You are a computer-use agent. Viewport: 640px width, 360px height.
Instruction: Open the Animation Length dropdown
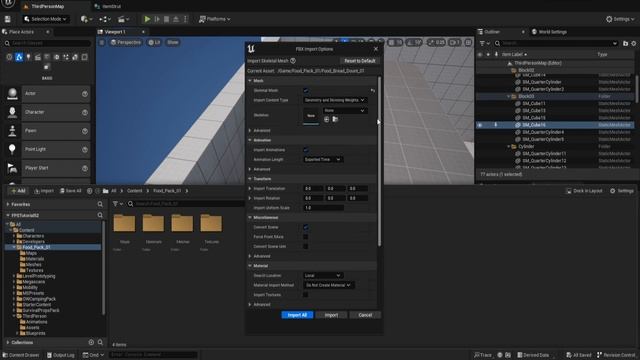pos(322,160)
